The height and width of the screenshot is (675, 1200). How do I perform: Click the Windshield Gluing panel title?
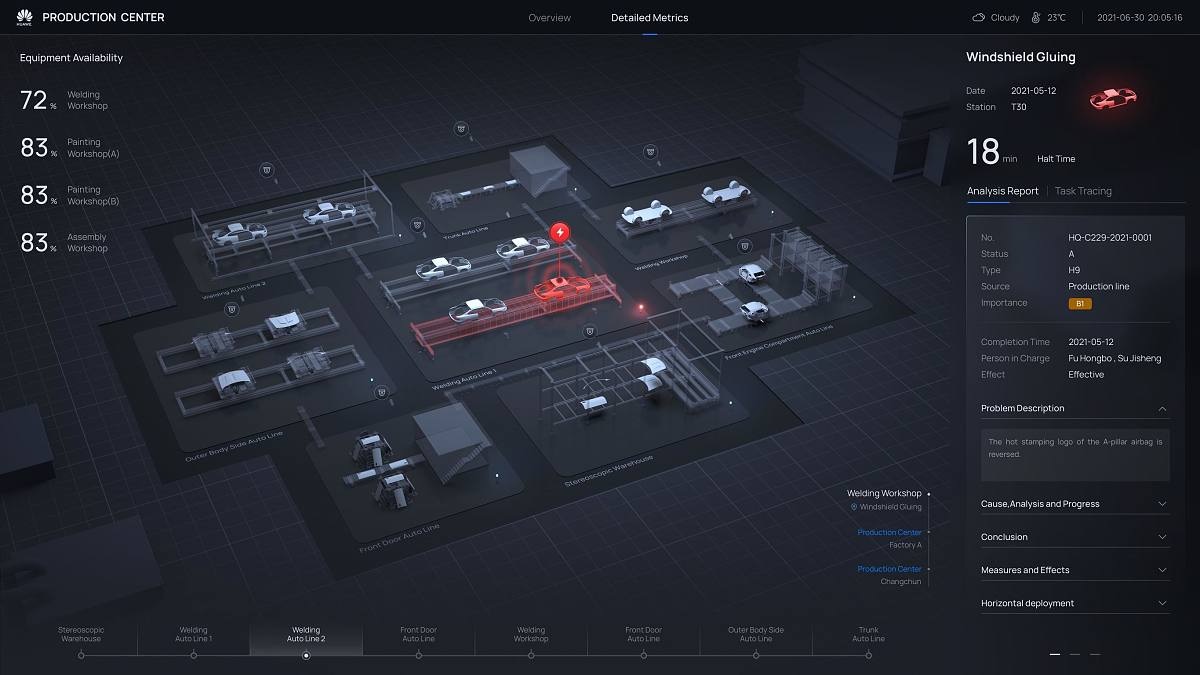pos(1020,57)
